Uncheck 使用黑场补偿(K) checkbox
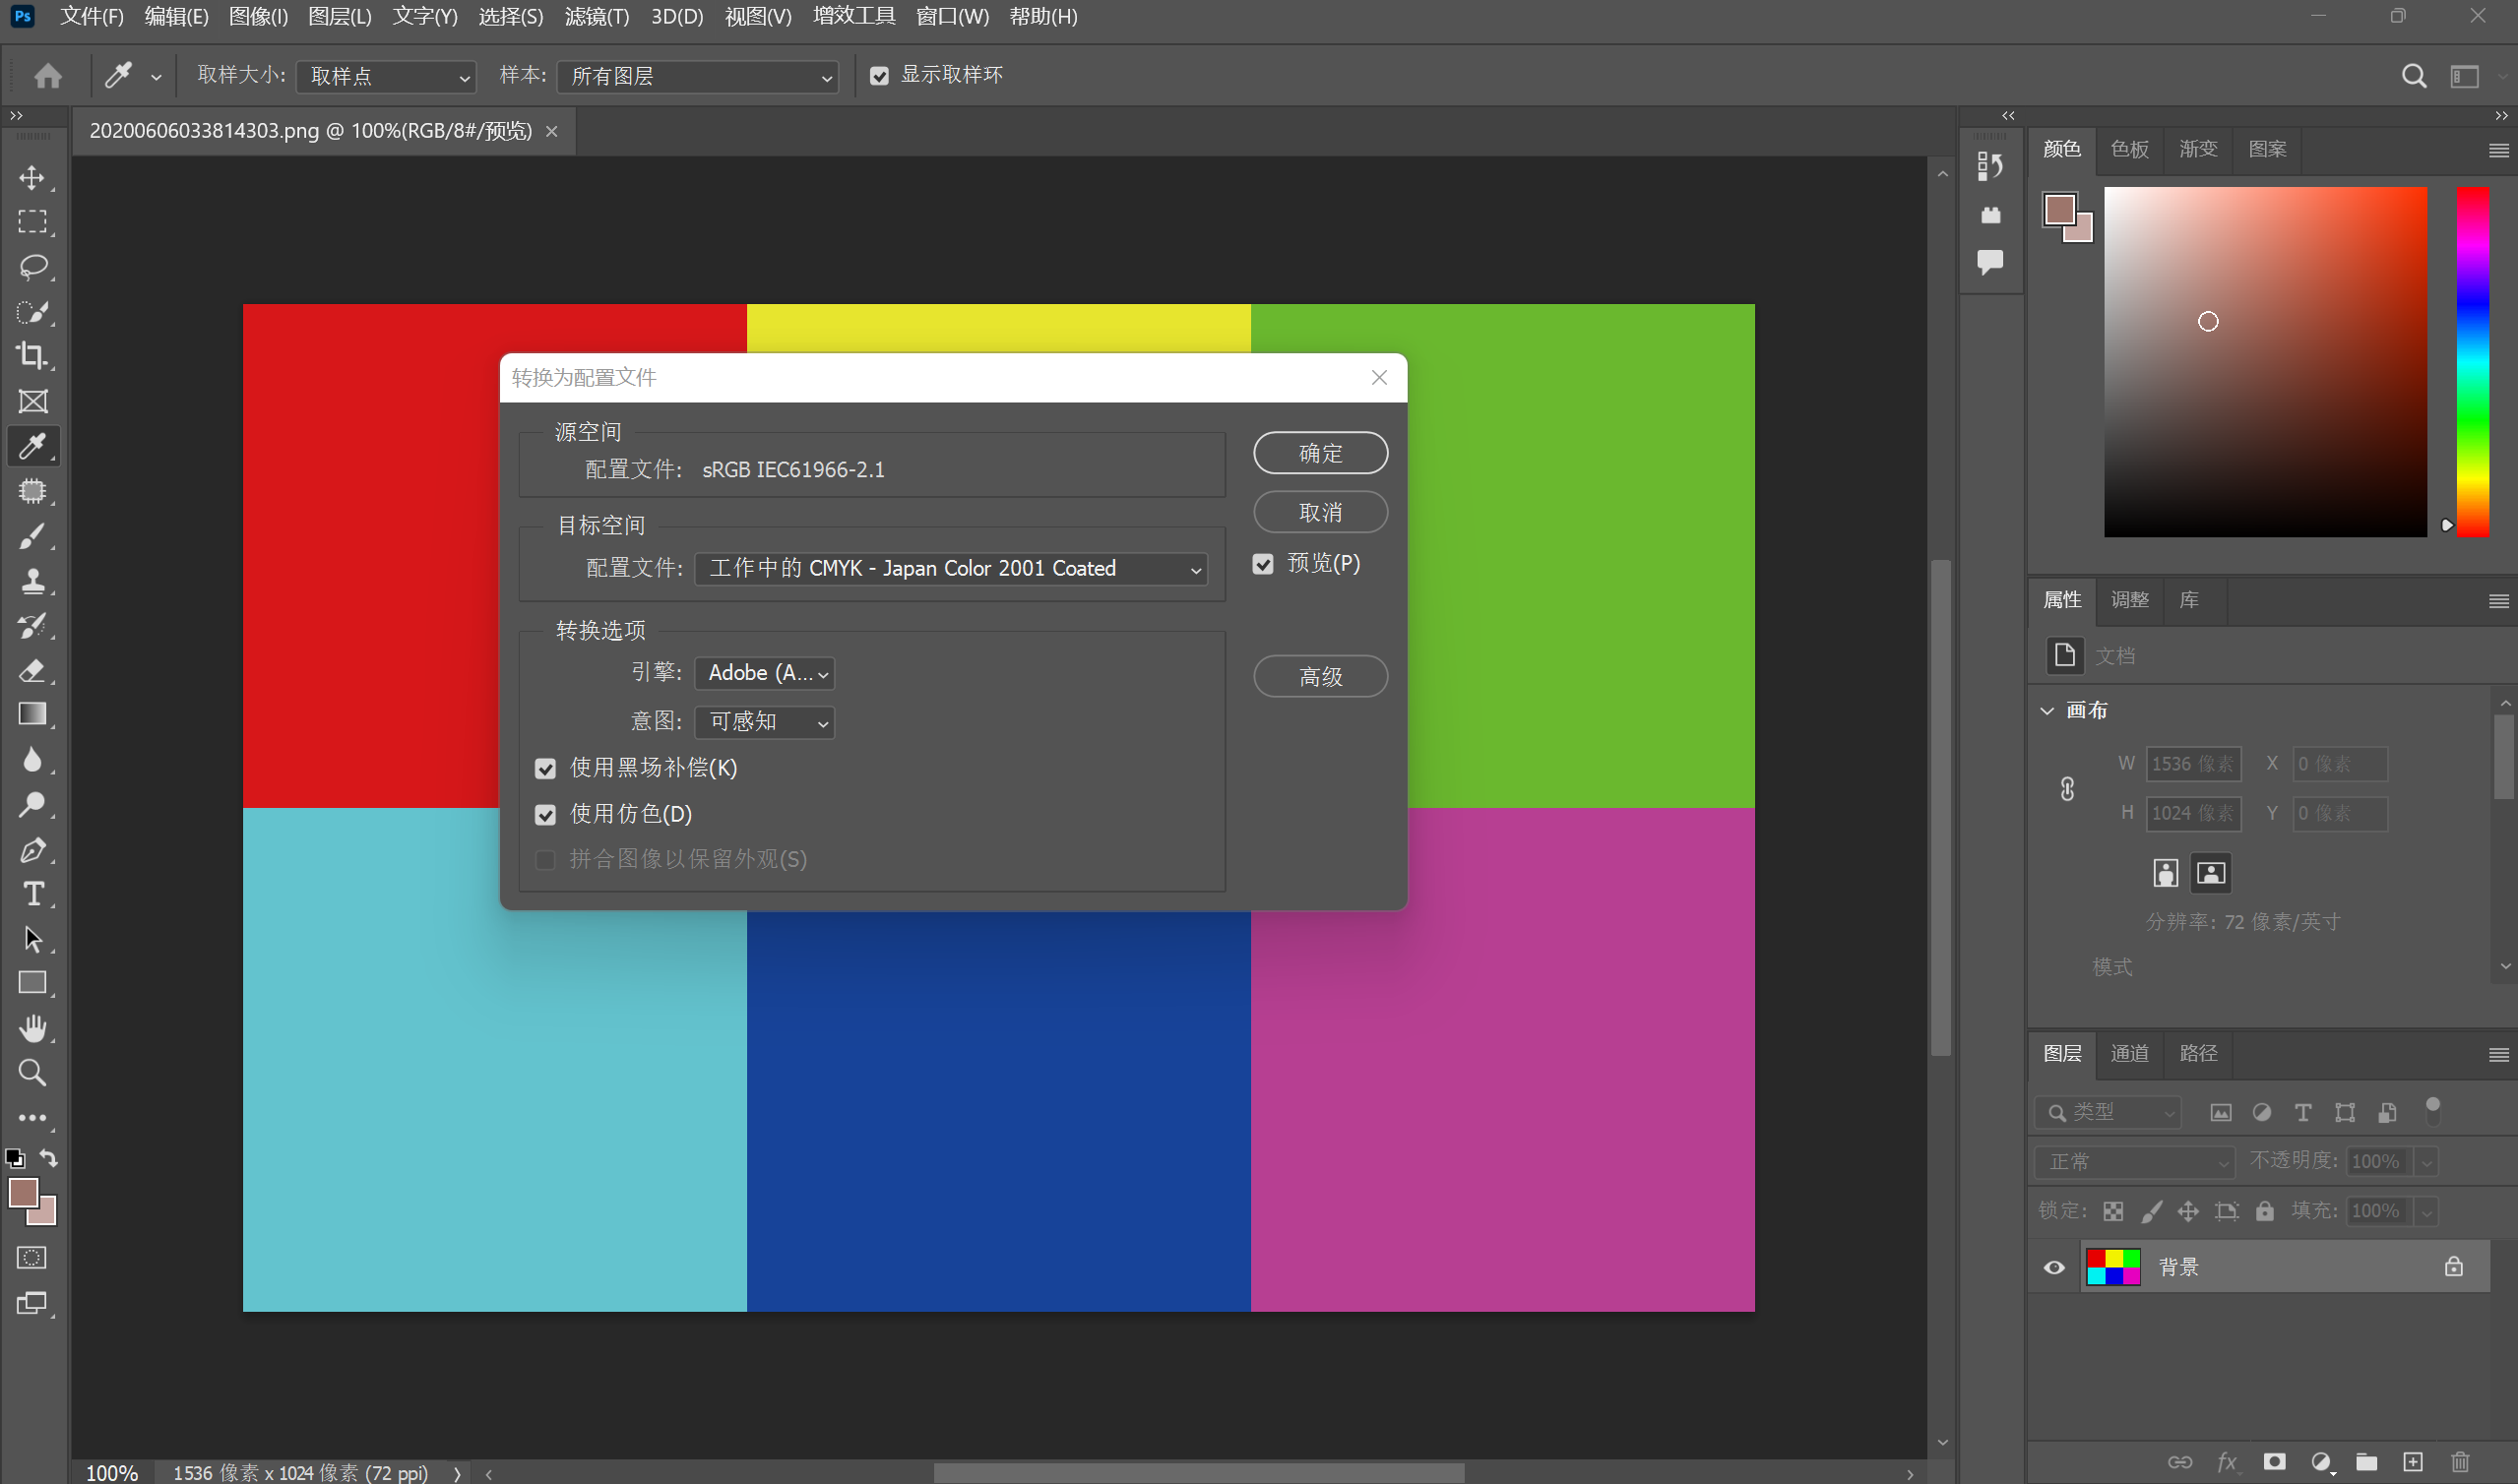Screen dimensions: 2518x1484 click(x=545, y=768)
